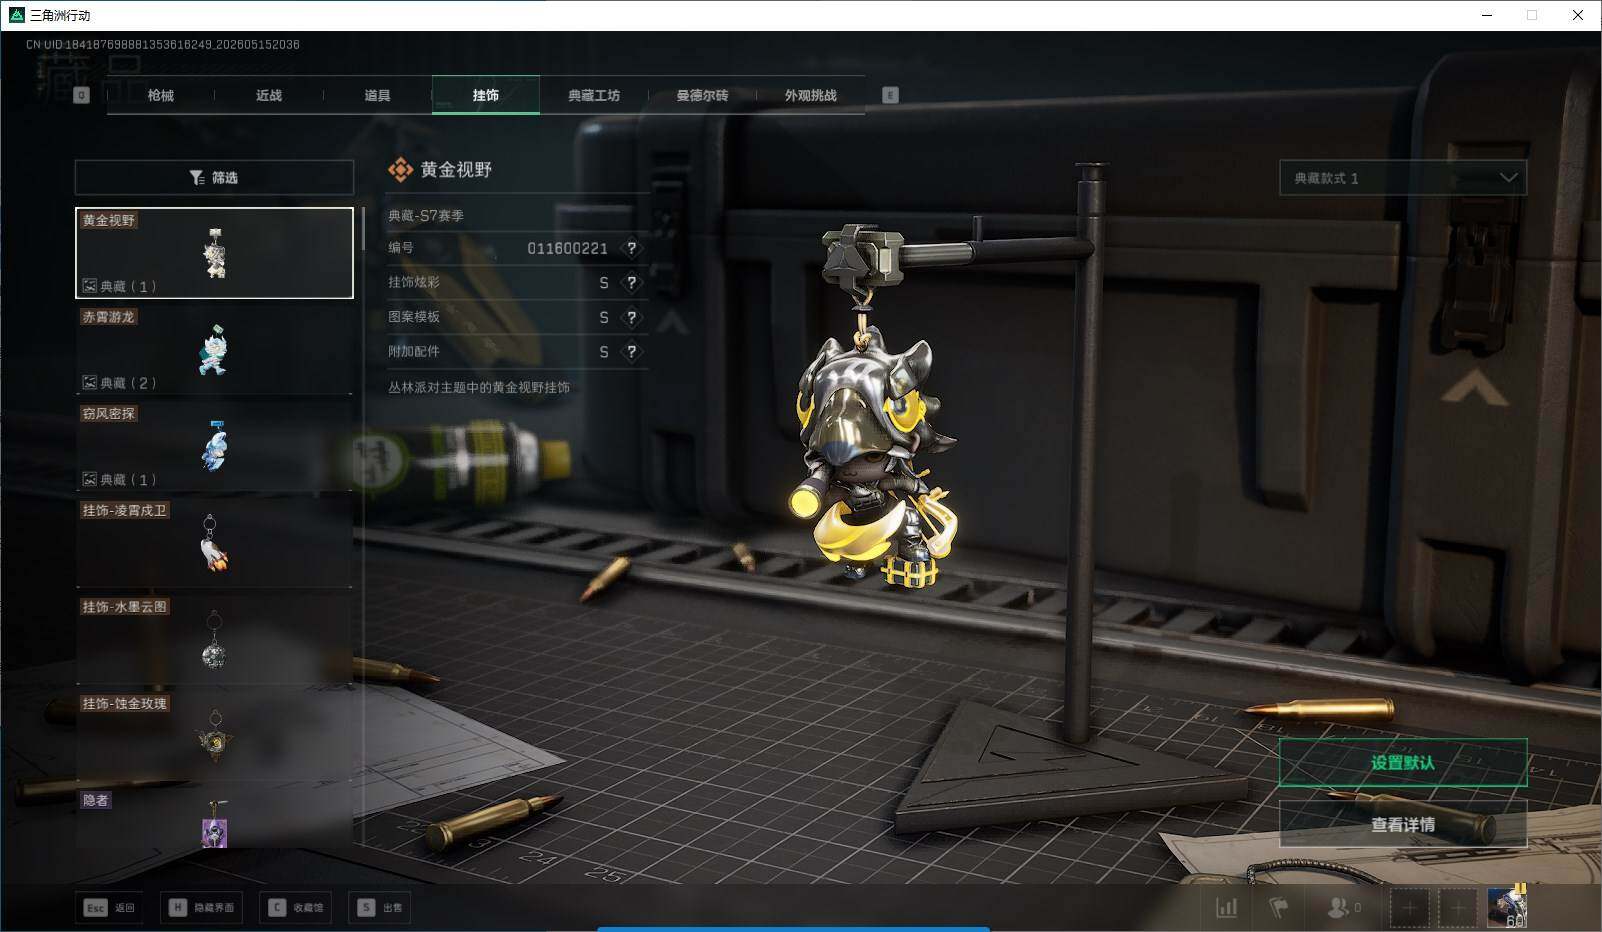Image resolution: width=1602 pixels, height=932 pixels.
Task: Click the 典藏 icon on 窃风密探 card
Action: (89, 480)
